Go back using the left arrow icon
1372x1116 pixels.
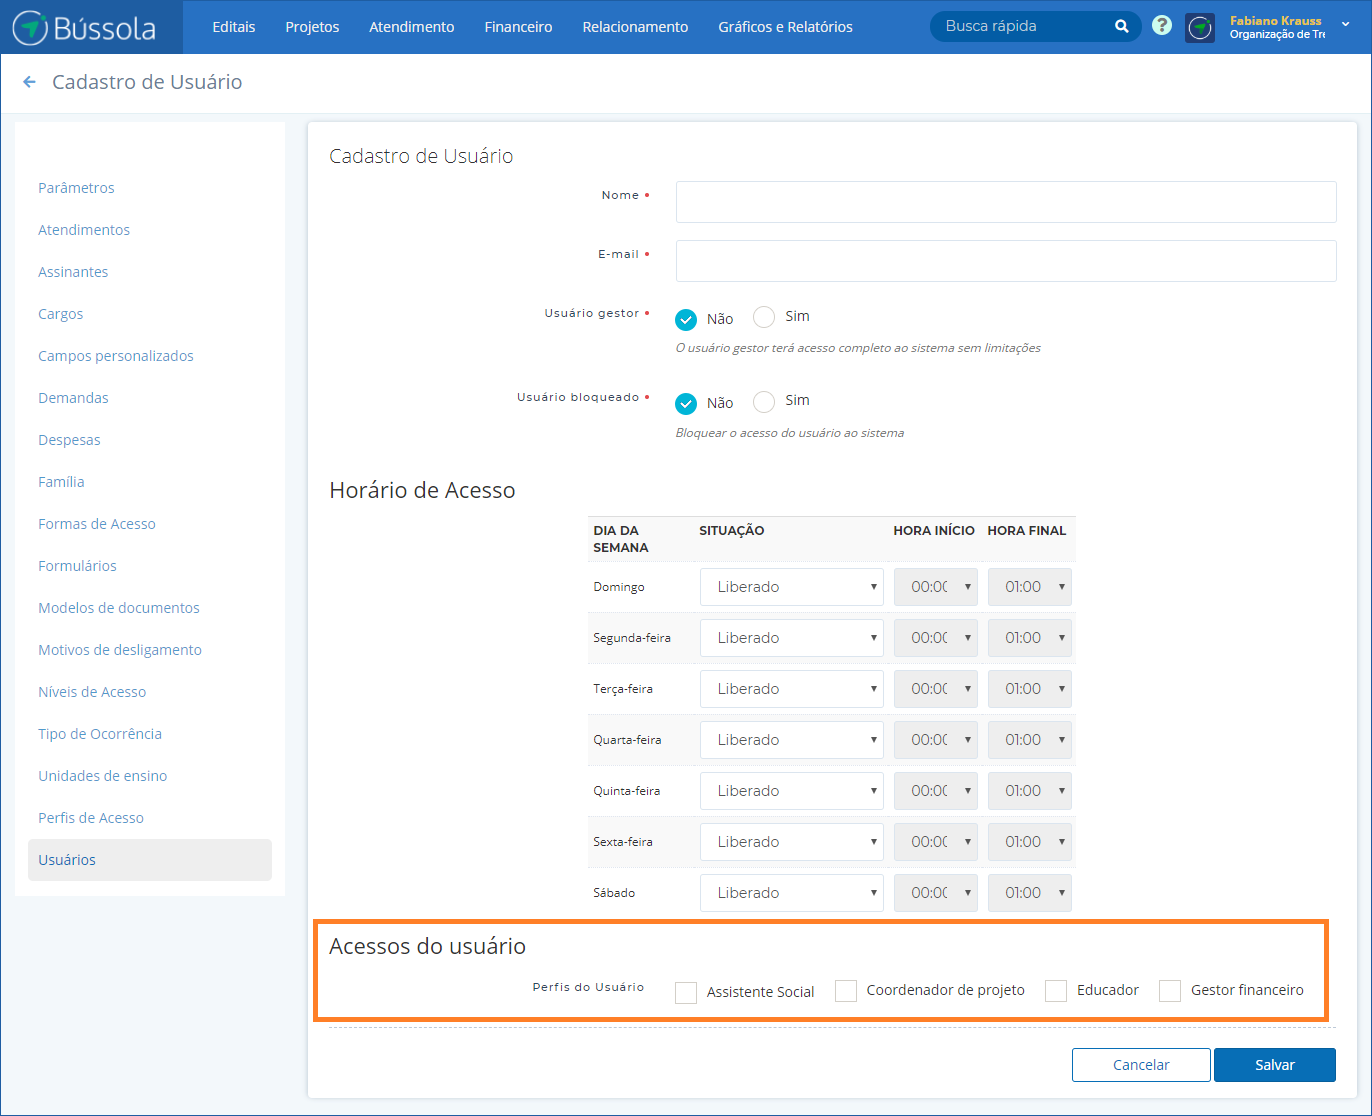[29, 82]
